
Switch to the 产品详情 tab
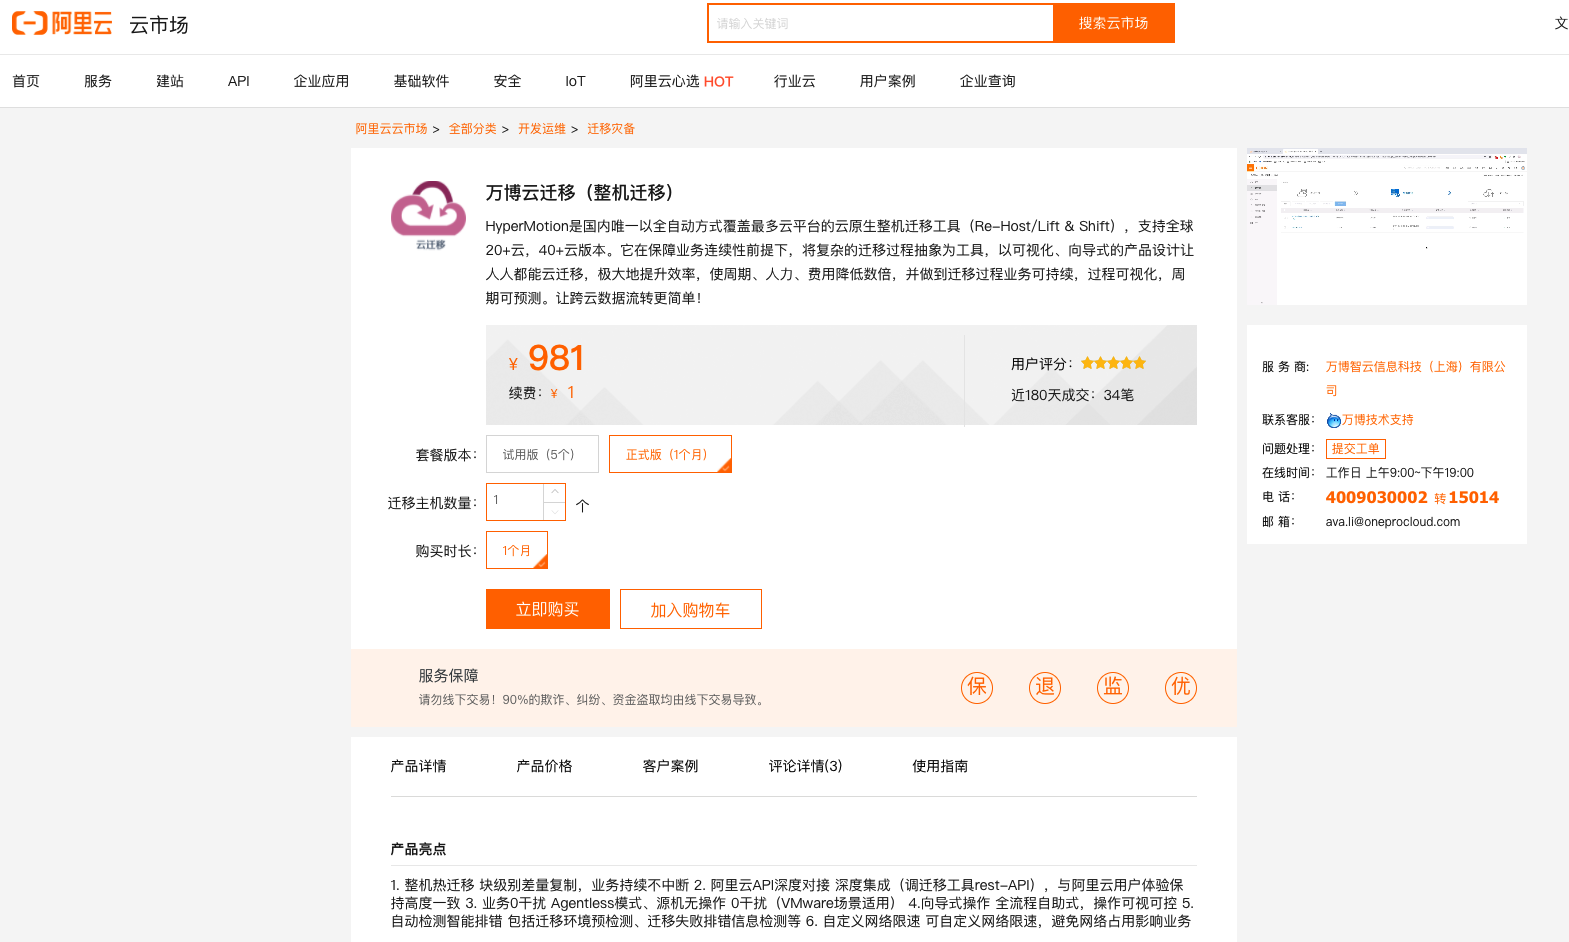[419, 766]
